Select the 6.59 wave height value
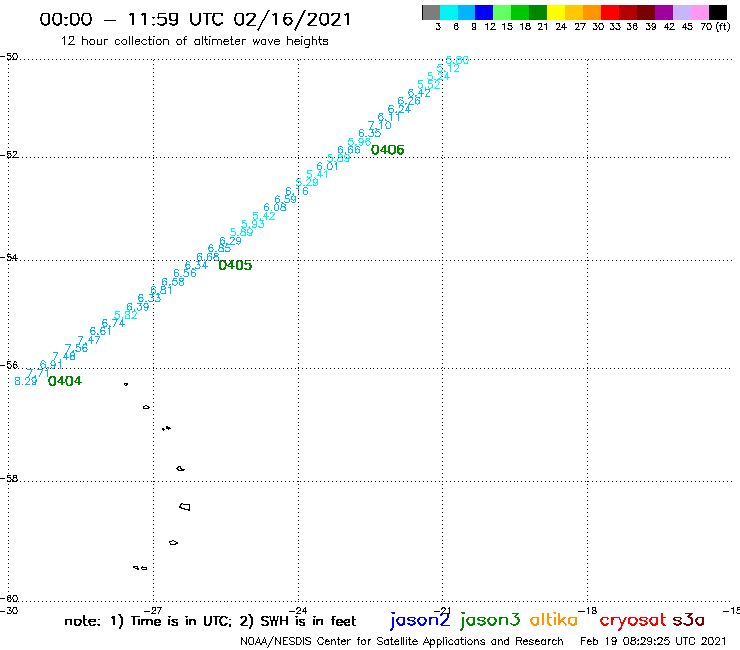Screen dimensions: 740x650 coord(286,199)
